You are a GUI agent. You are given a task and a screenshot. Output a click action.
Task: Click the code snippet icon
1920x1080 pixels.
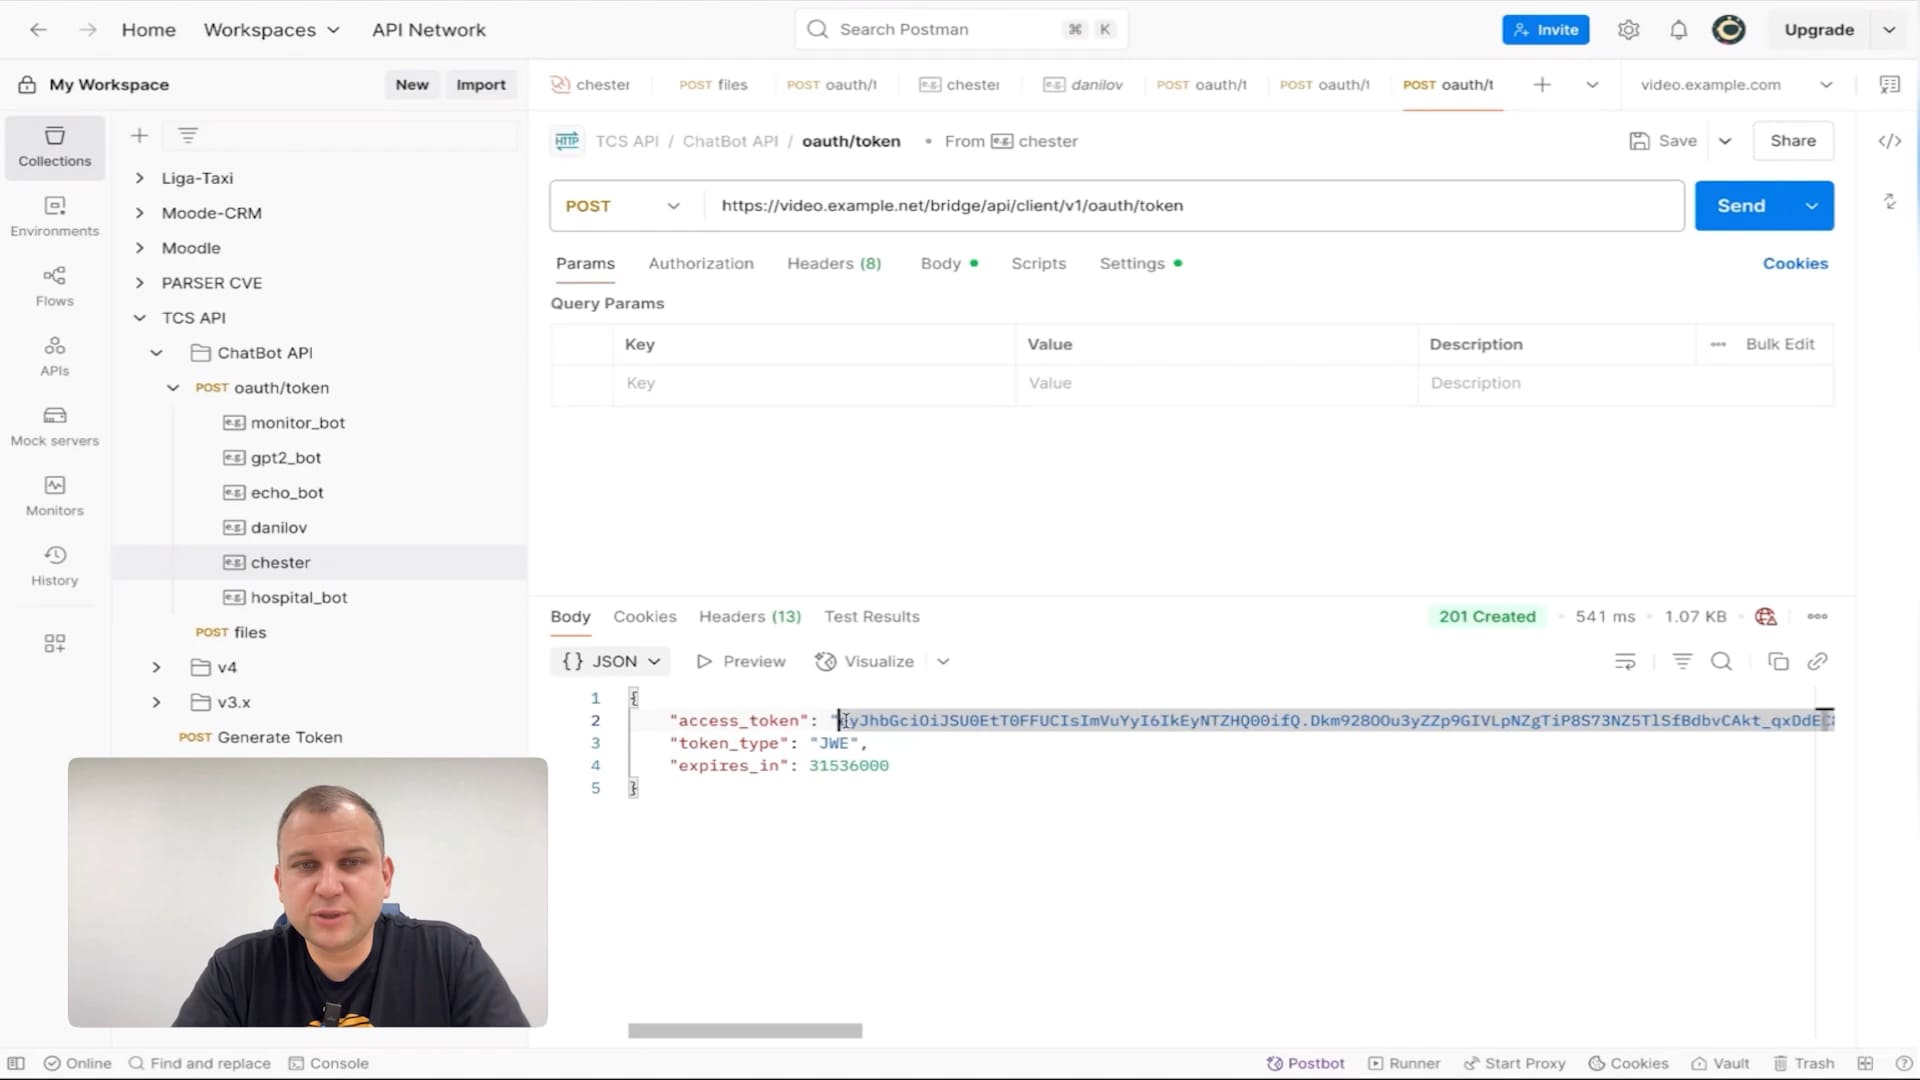click(x=1889, y=141)
